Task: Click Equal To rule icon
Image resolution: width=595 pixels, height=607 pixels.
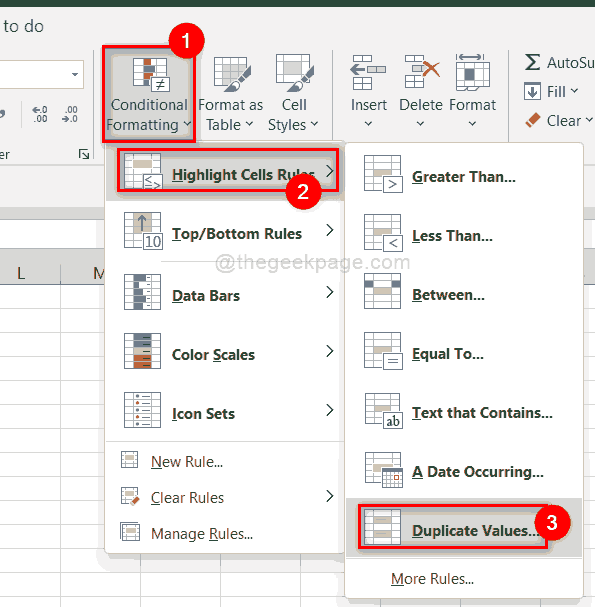Action: (x=383, y=351)
